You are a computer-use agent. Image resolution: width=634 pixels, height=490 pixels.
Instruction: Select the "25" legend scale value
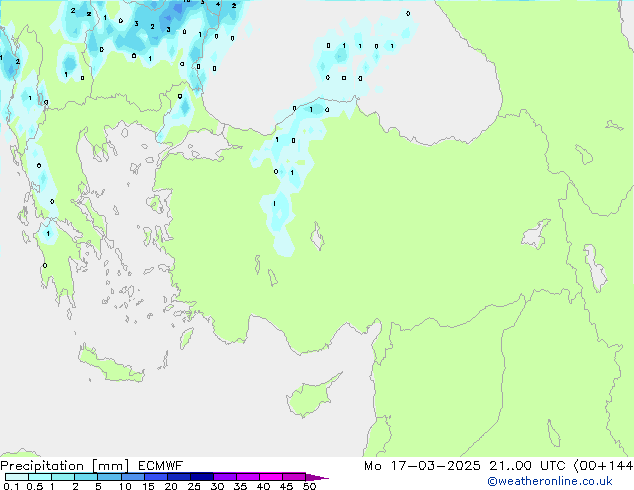point(194,486)
